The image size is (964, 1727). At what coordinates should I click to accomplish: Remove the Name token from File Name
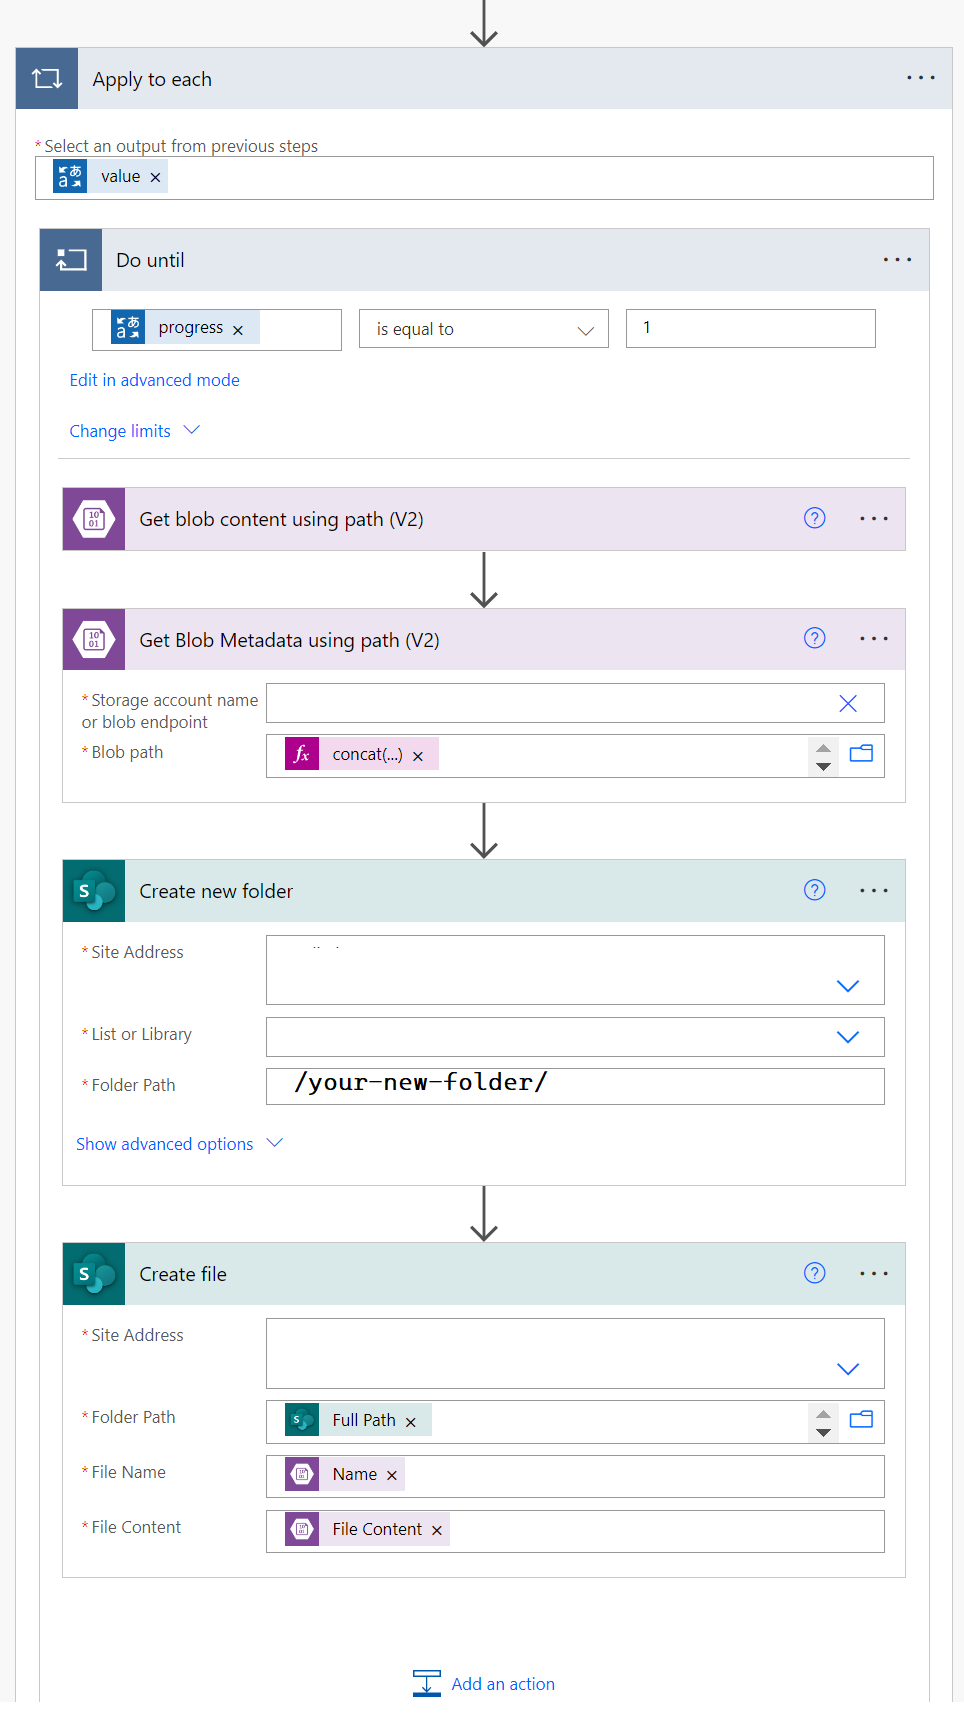pos(392,1476)
